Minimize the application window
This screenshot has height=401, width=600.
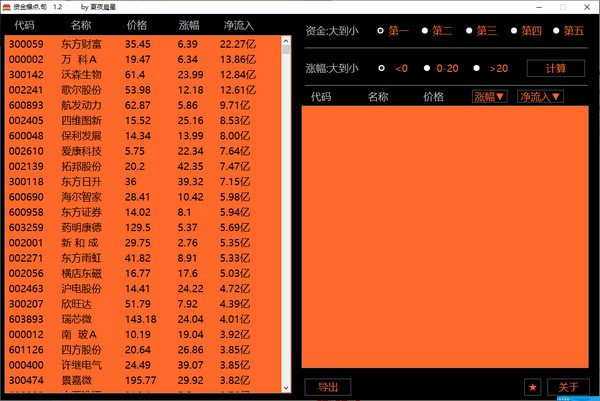539,7
